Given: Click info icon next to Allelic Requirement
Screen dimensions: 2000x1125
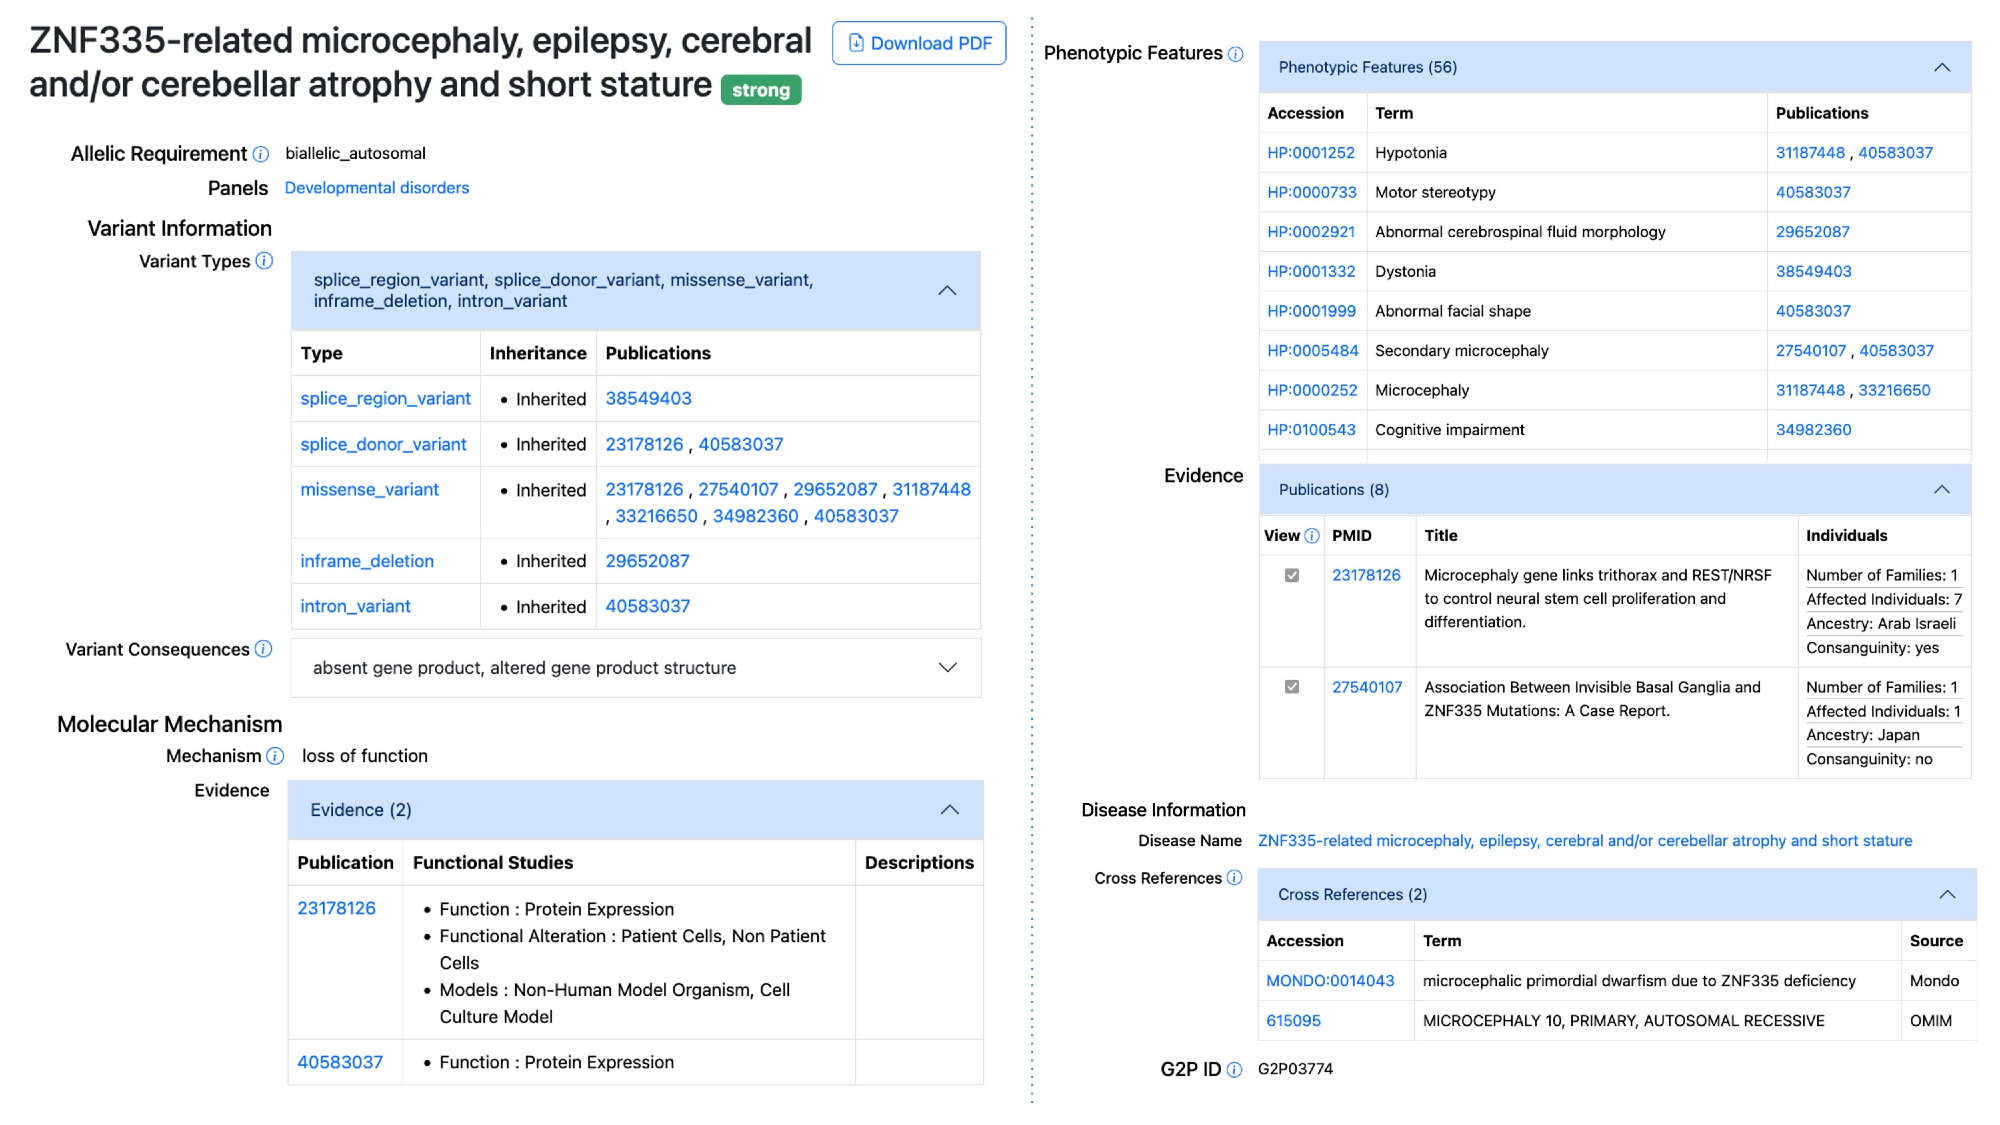Looking at the screenshot, I should 261,154.
